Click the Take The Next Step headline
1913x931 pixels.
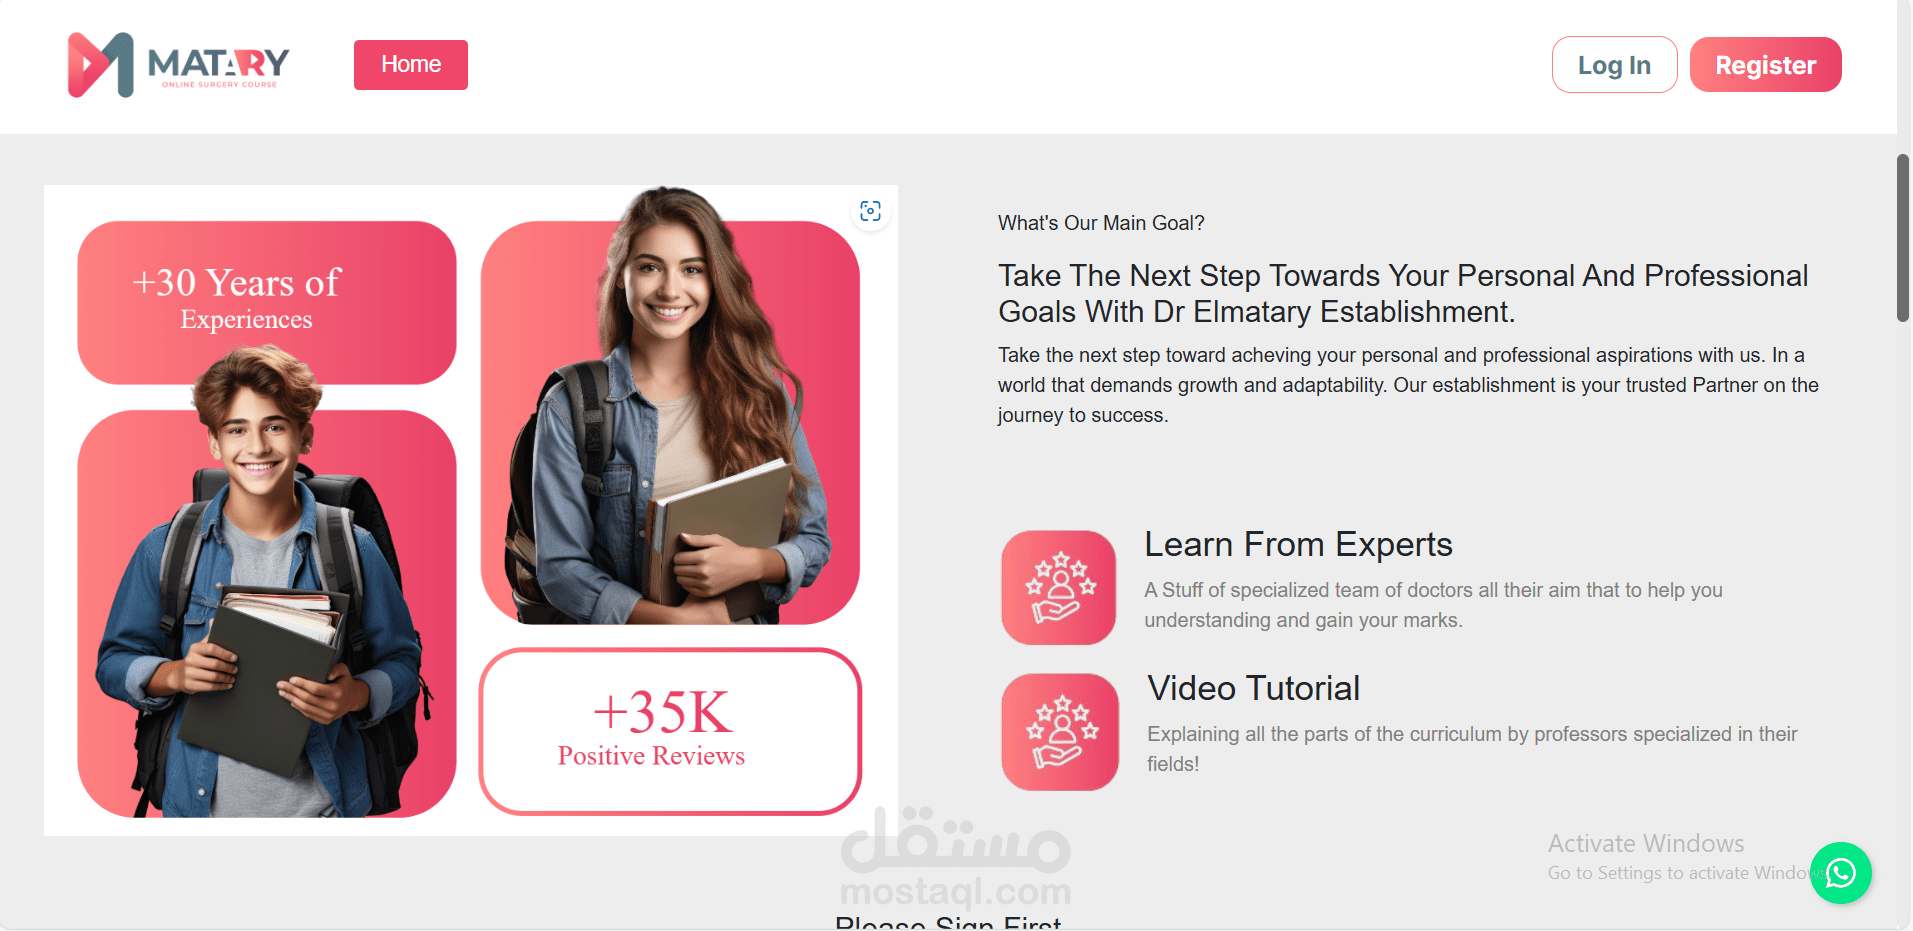[x=1403, y=293]
